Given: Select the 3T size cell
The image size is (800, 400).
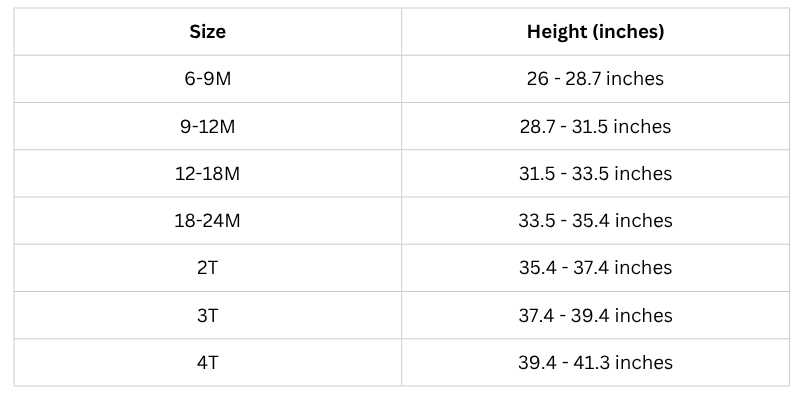Looking at the screenshot, I should [208, 315].
